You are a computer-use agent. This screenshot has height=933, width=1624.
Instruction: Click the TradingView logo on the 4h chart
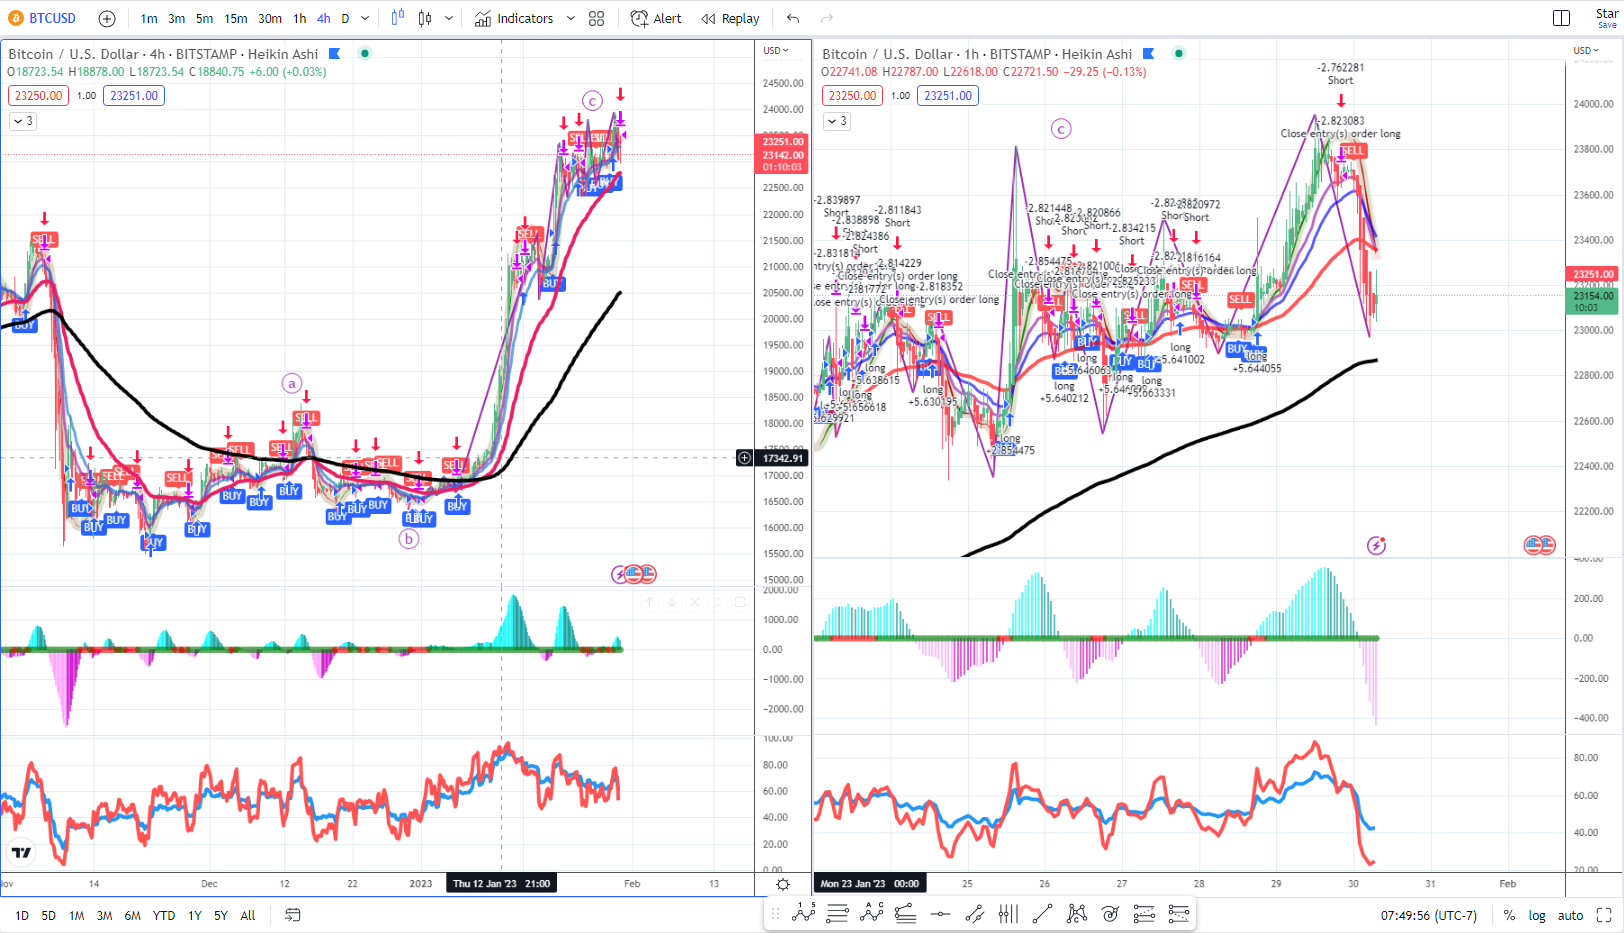(21, 852)
